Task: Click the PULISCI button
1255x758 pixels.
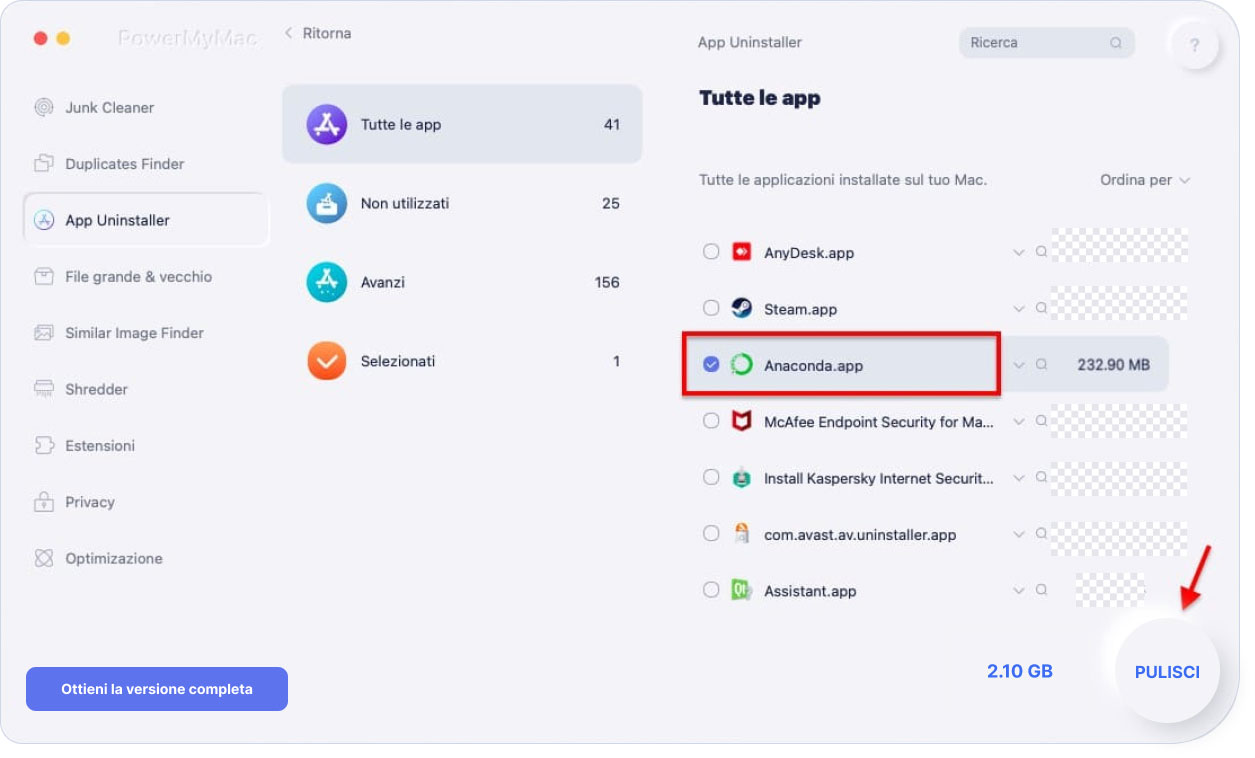Action: click(x=1167, y=672)
